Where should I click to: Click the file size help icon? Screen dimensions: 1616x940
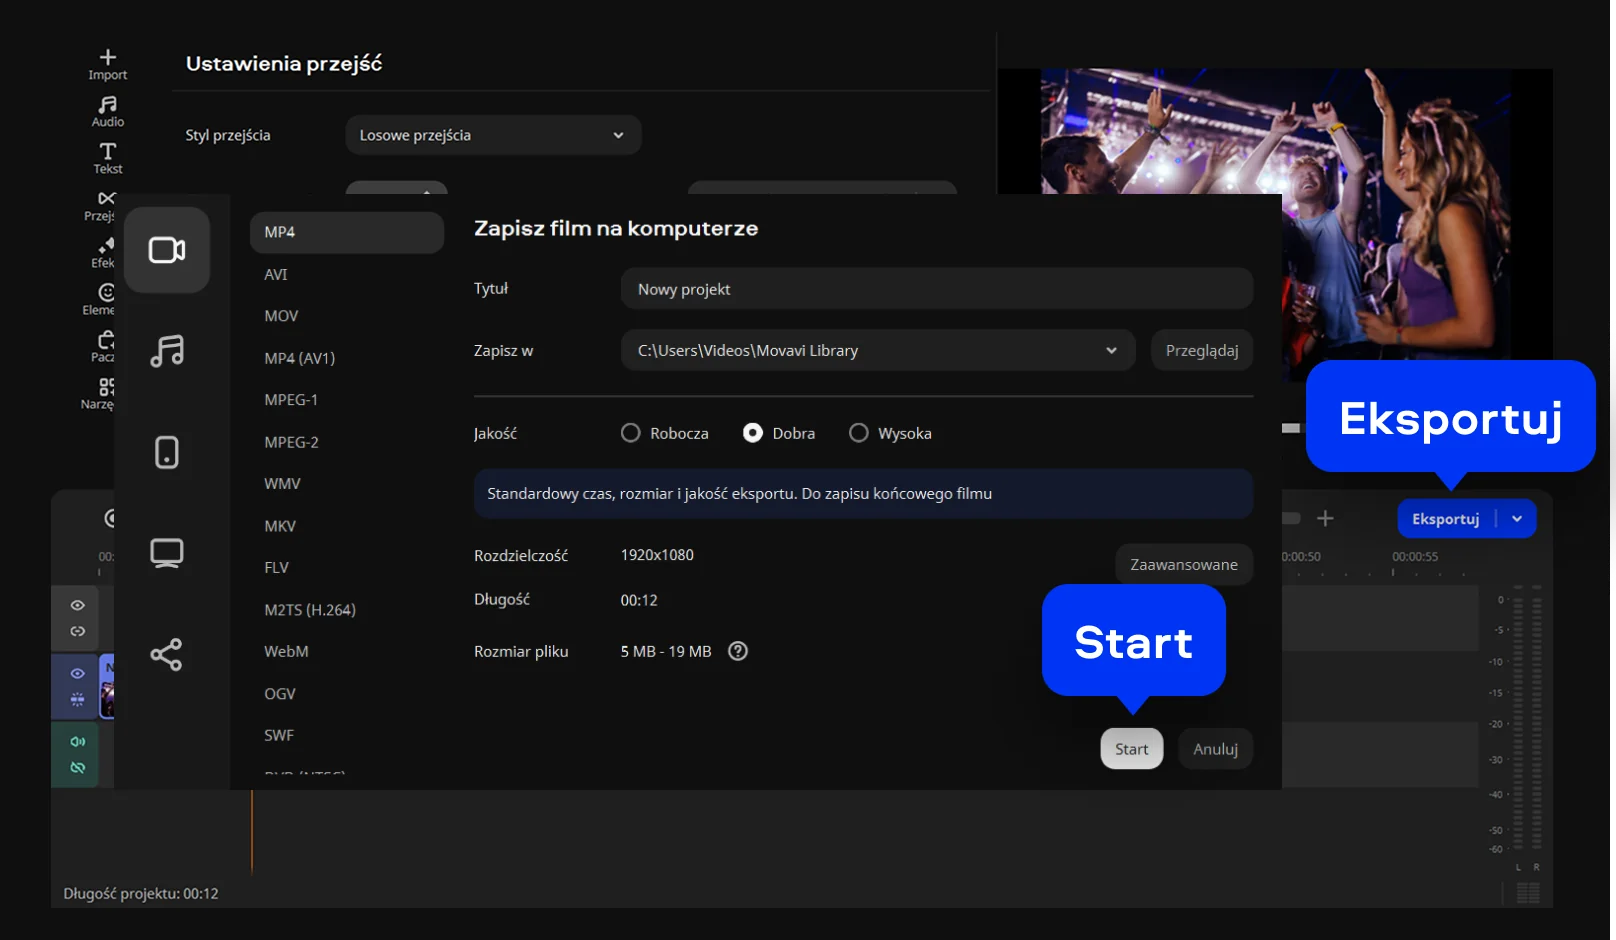(x=738, y=651)
